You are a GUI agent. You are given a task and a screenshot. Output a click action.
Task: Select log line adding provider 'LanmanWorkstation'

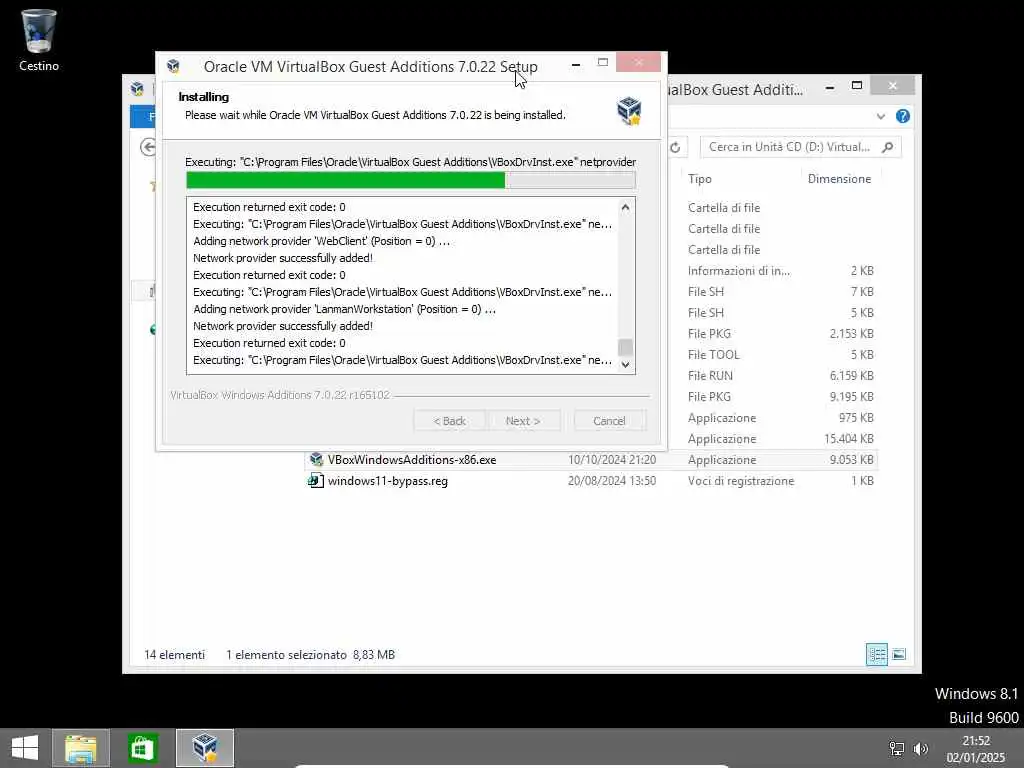point(344,309)
